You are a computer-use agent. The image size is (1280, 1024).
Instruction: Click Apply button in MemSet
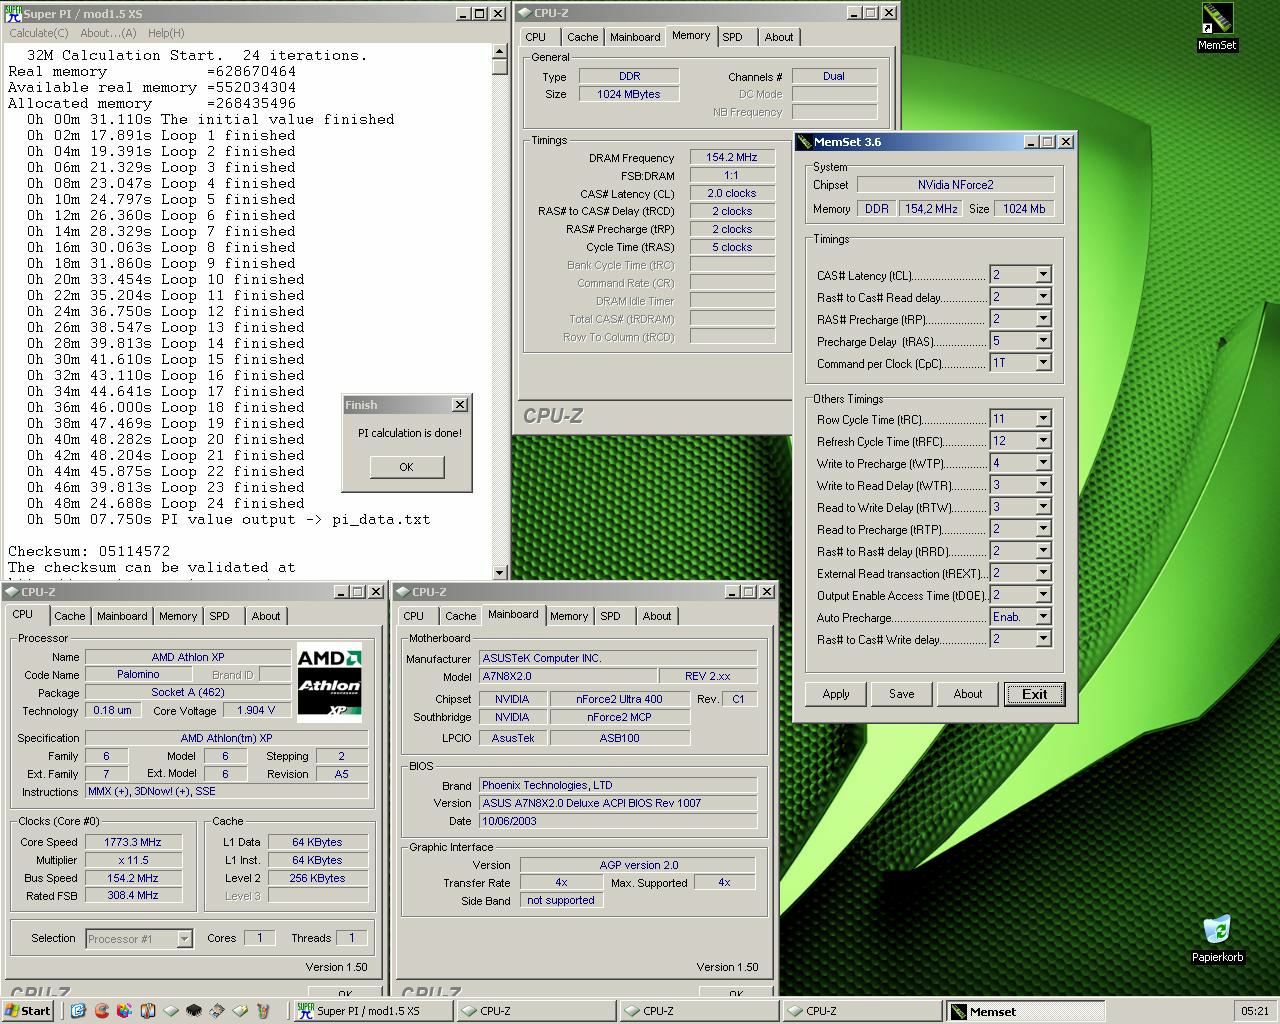(x=836, y=694)
